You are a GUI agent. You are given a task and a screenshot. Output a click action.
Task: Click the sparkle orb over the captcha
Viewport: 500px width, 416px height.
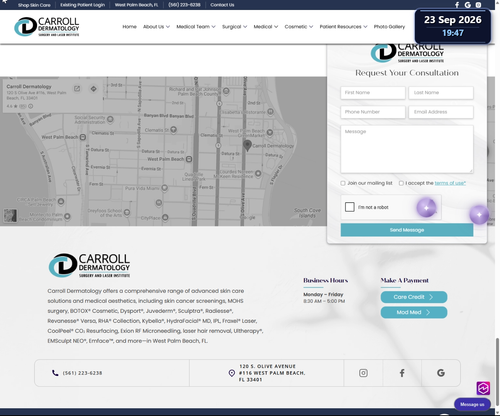pos(426,208)
